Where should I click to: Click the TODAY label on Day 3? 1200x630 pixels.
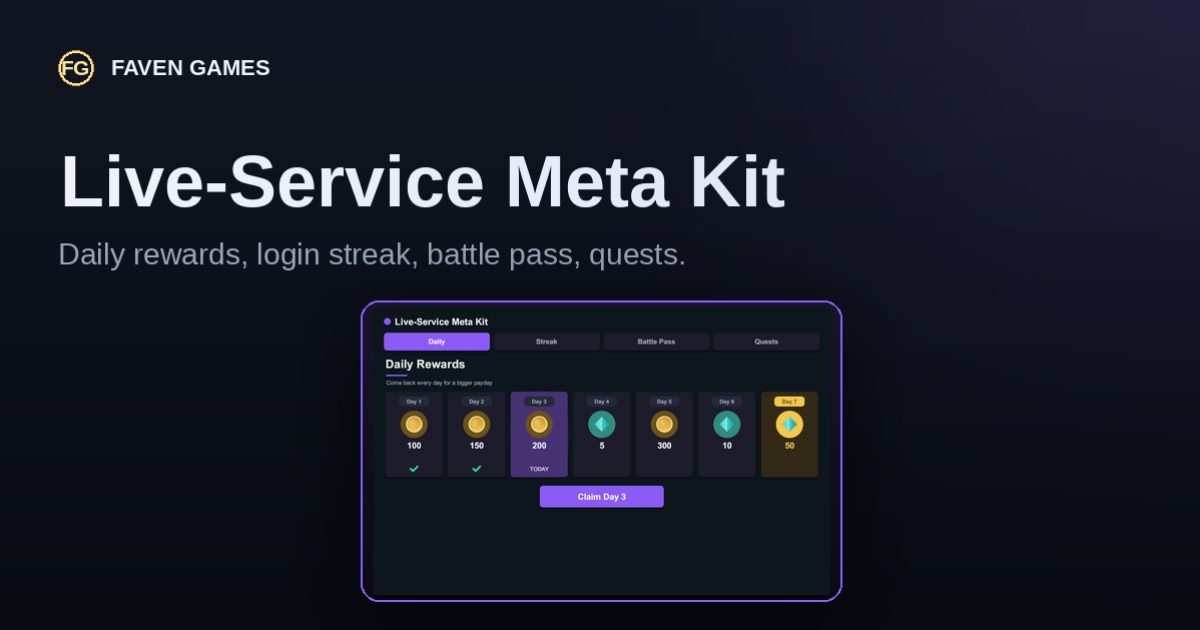click(539, 469)
